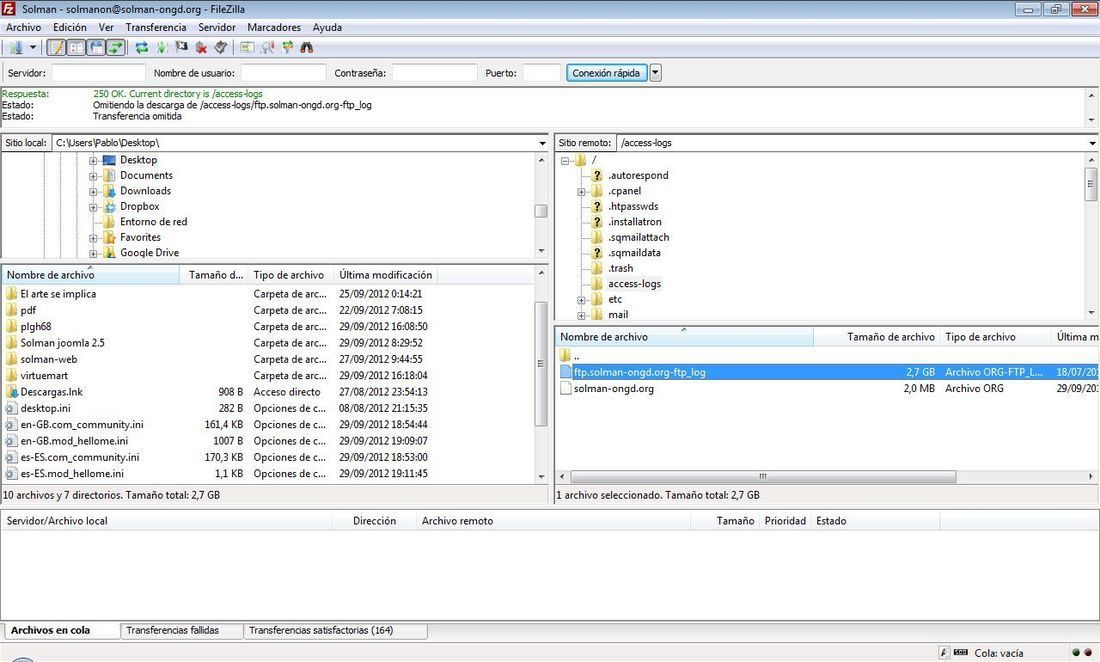Expand the Desktop folder in local tree
Screen dimensions: 1100x662
pos(93,161)
